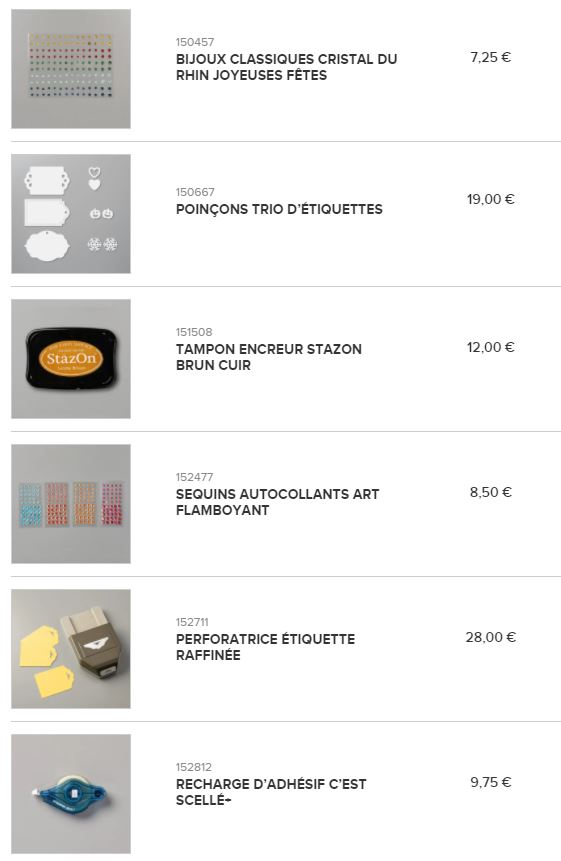Click the 28,00 € price
The width and height of the screenshot is (561, 861).
[490, 637]
